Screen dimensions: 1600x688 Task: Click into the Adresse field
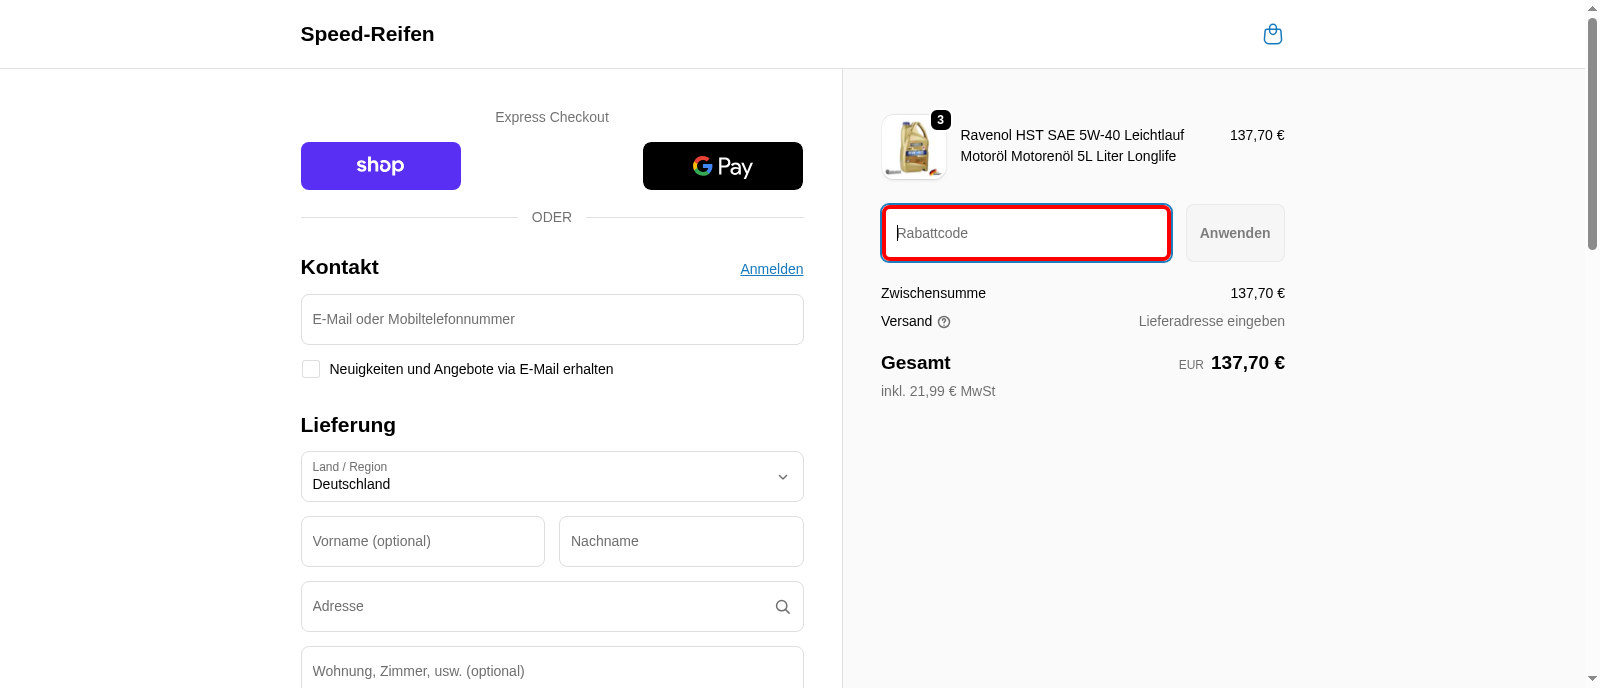[x=535, y=607]
